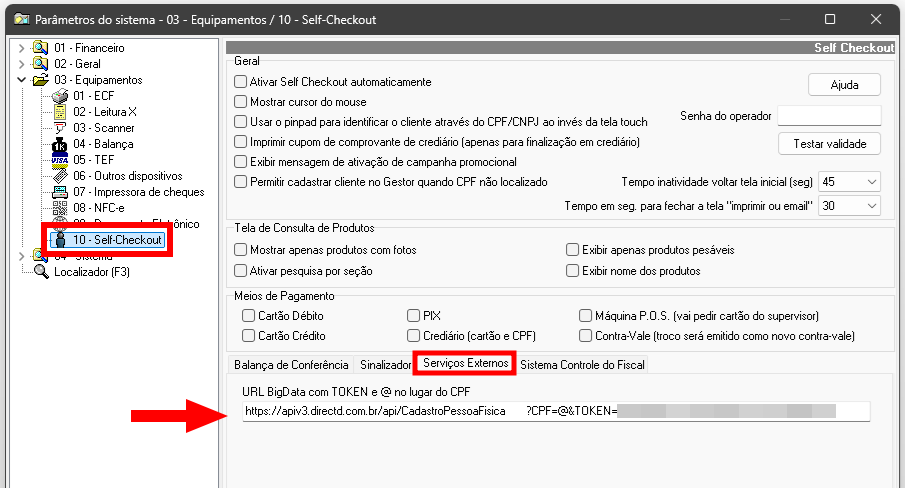Maximize the Parâmetros do sistema window

[x=830, y=19]
